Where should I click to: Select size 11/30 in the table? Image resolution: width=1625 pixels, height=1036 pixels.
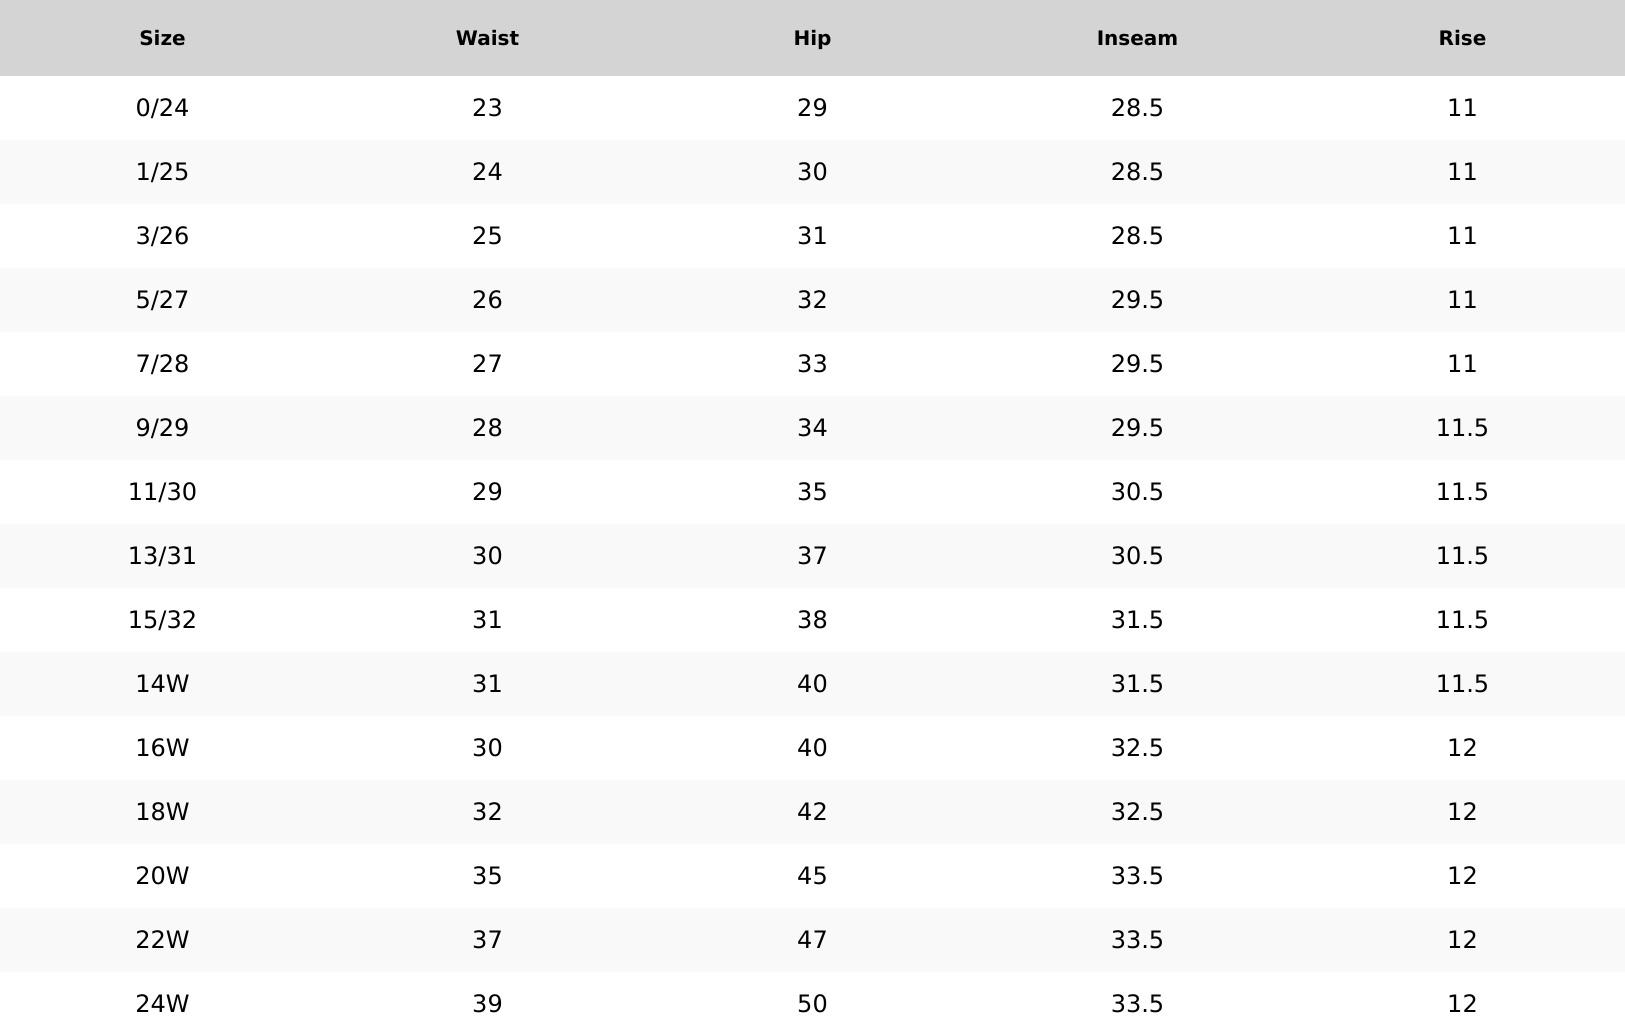pyautogui.click(x=162, y=492)
